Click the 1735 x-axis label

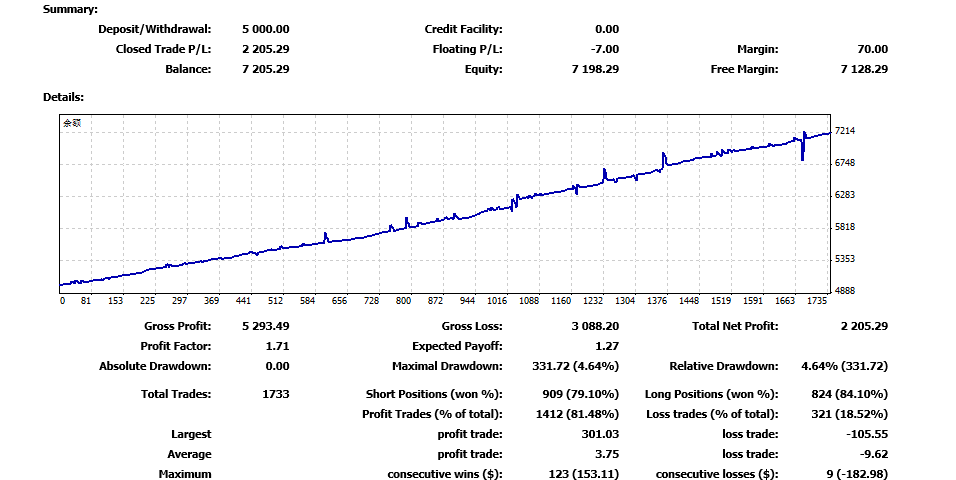click(x=816, y=301)
